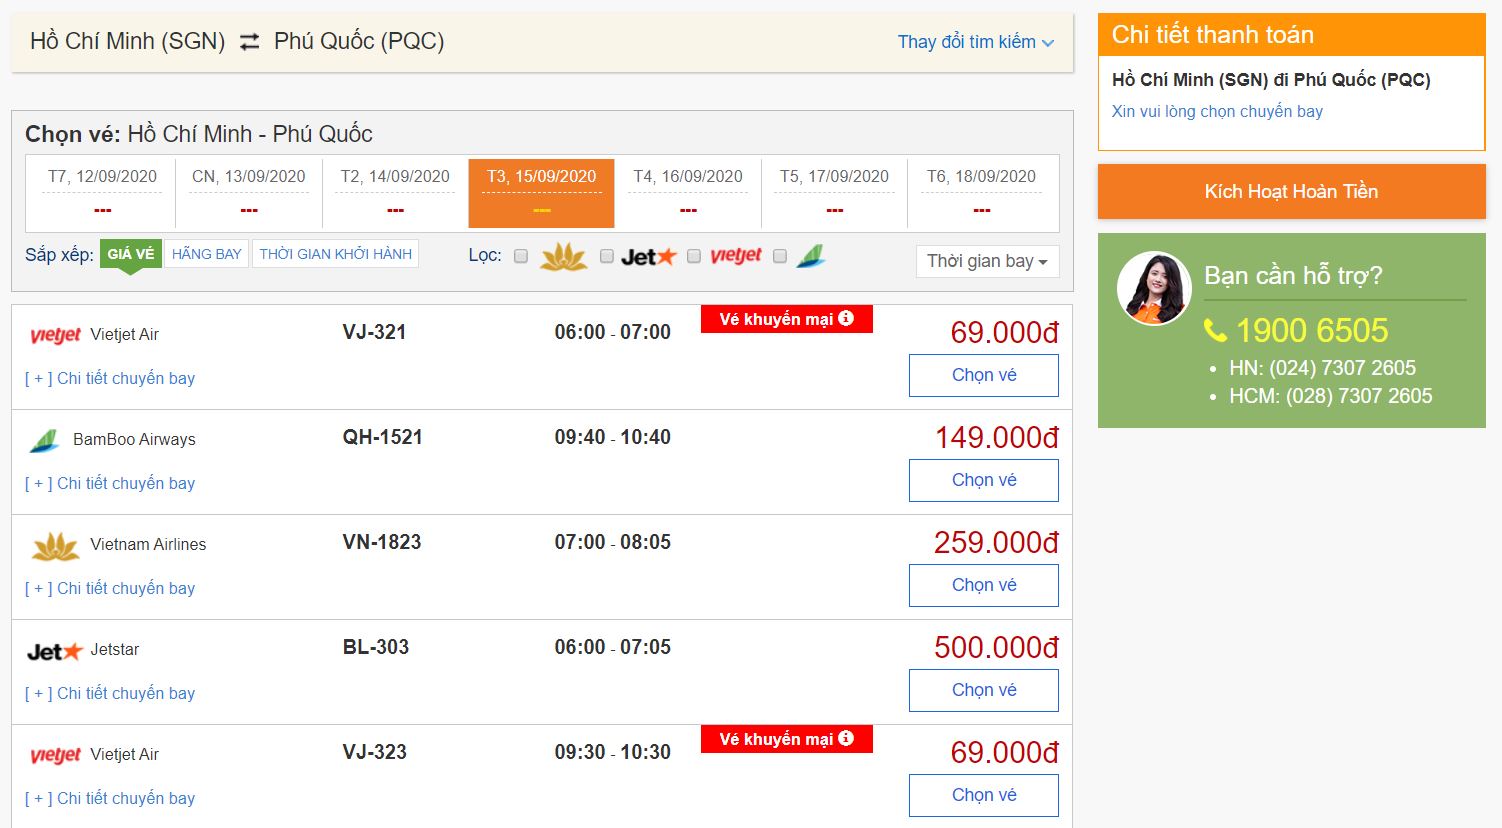Image resolution: width=1502 pixels, height=828 pixels.
Task: Click the 149.000đ price
Action: coord(996,437)
